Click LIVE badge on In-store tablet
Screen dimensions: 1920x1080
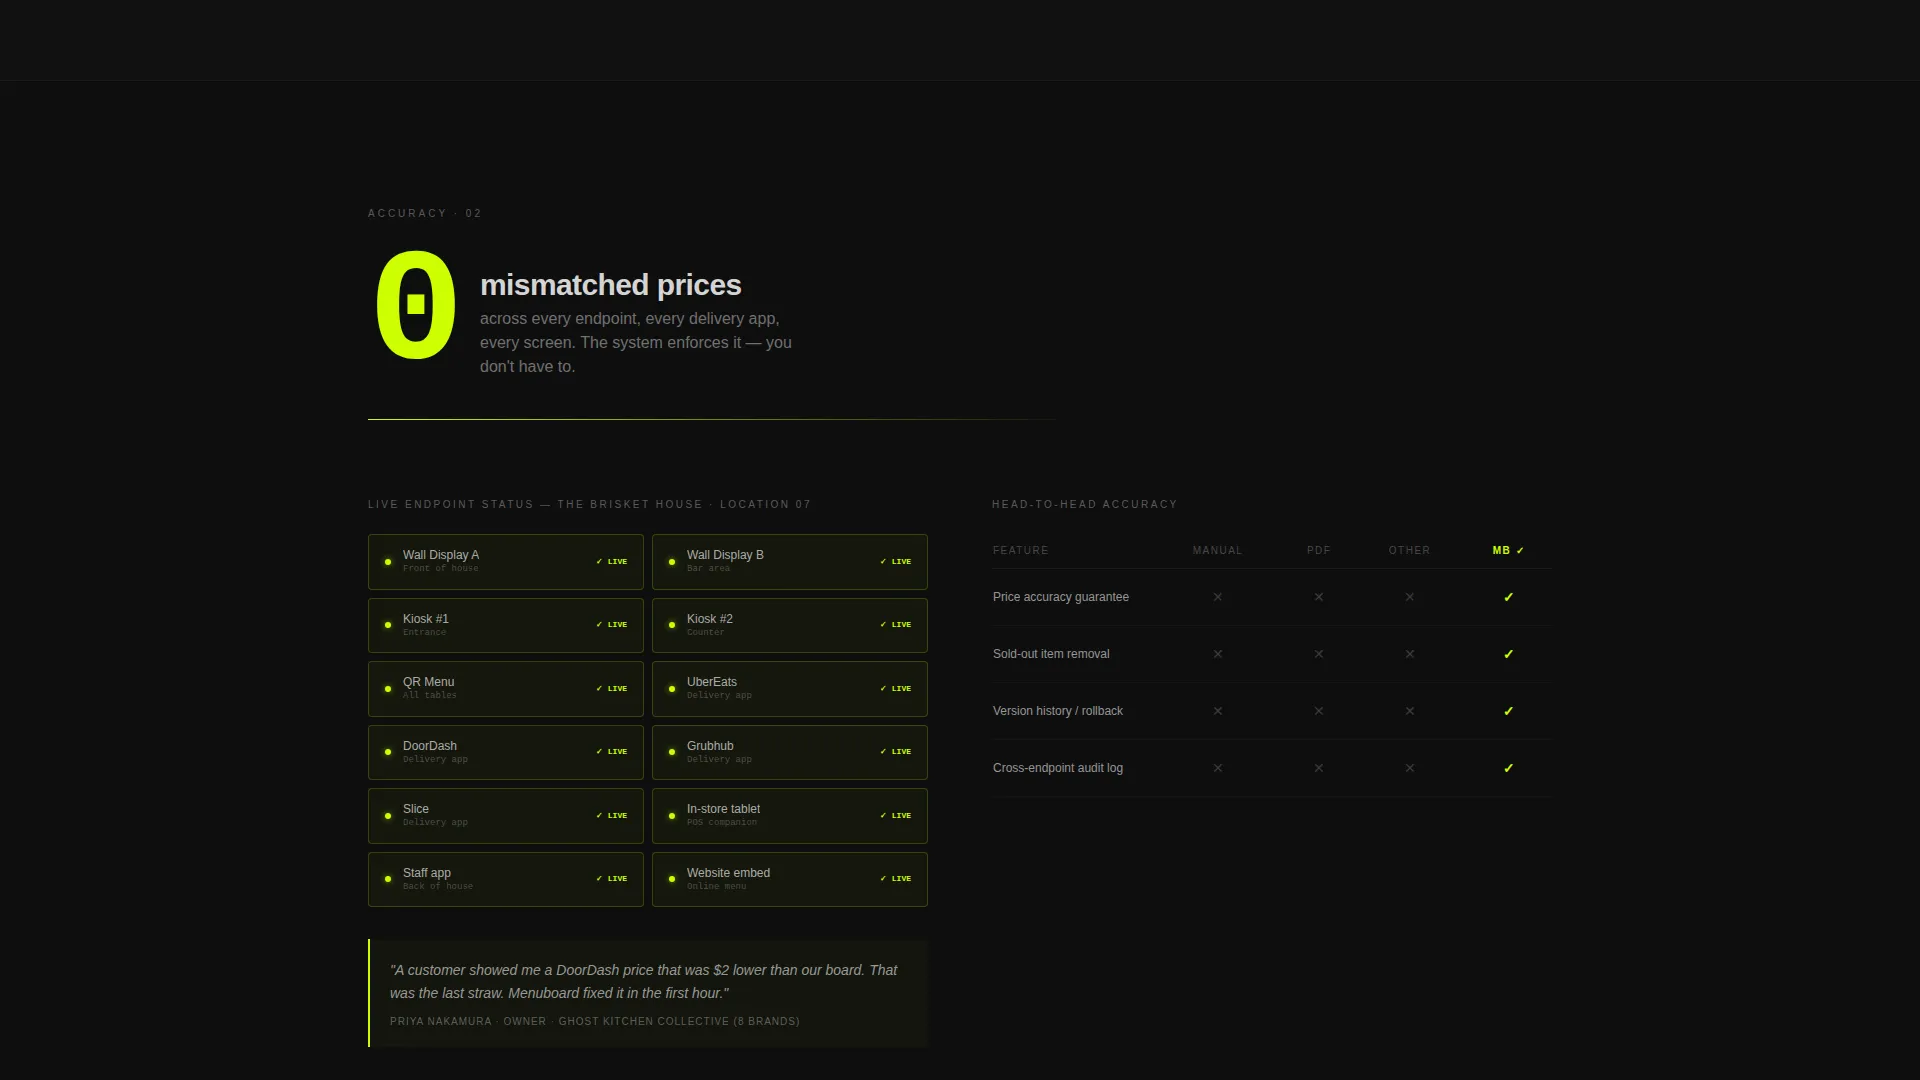896,816
